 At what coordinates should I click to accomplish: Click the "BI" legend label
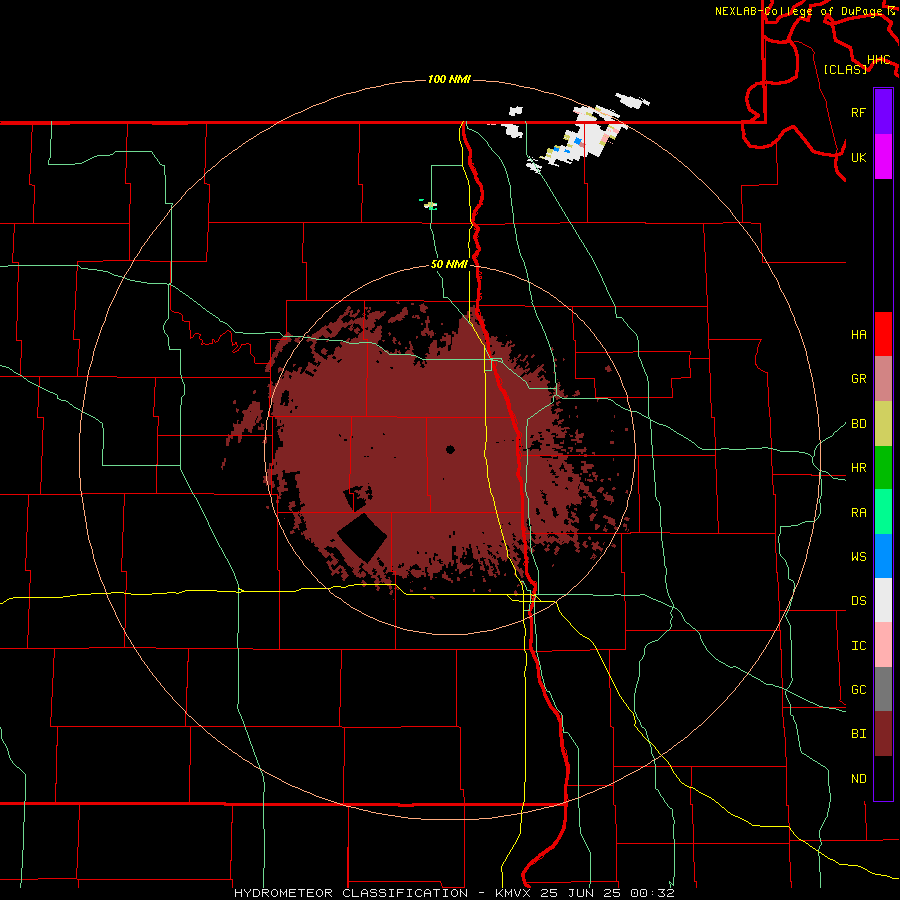858,734
